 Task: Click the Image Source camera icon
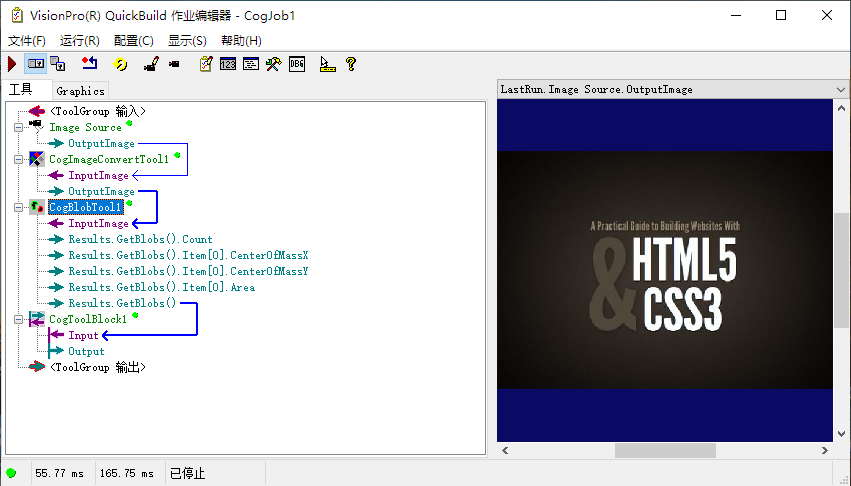coord(36,127)
